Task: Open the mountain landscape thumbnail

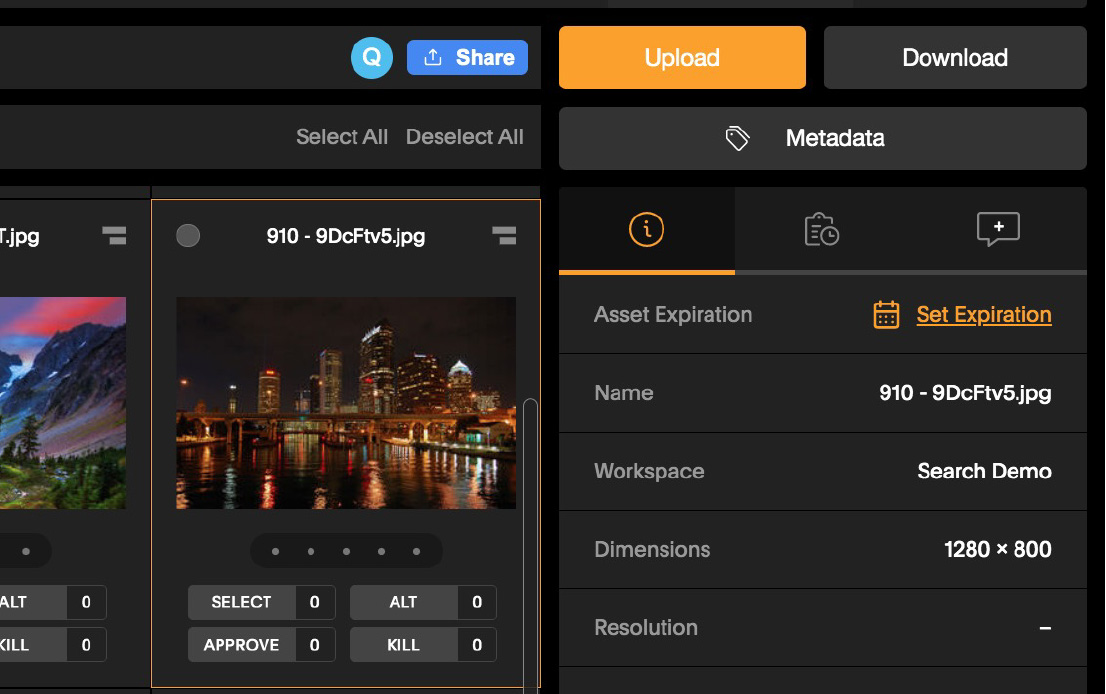Action: pos(63,403)
